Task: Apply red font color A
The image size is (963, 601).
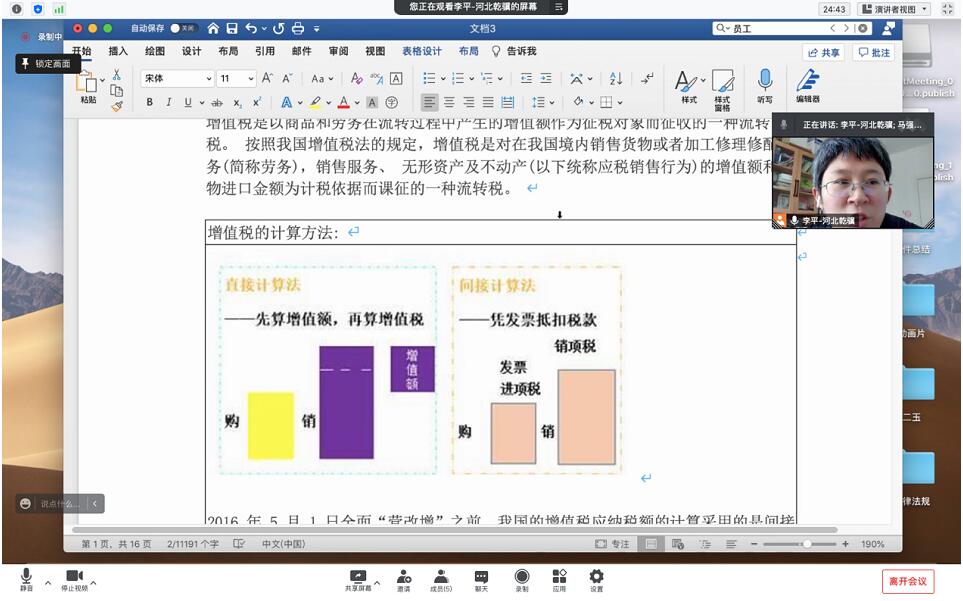Action: point(344,103)
